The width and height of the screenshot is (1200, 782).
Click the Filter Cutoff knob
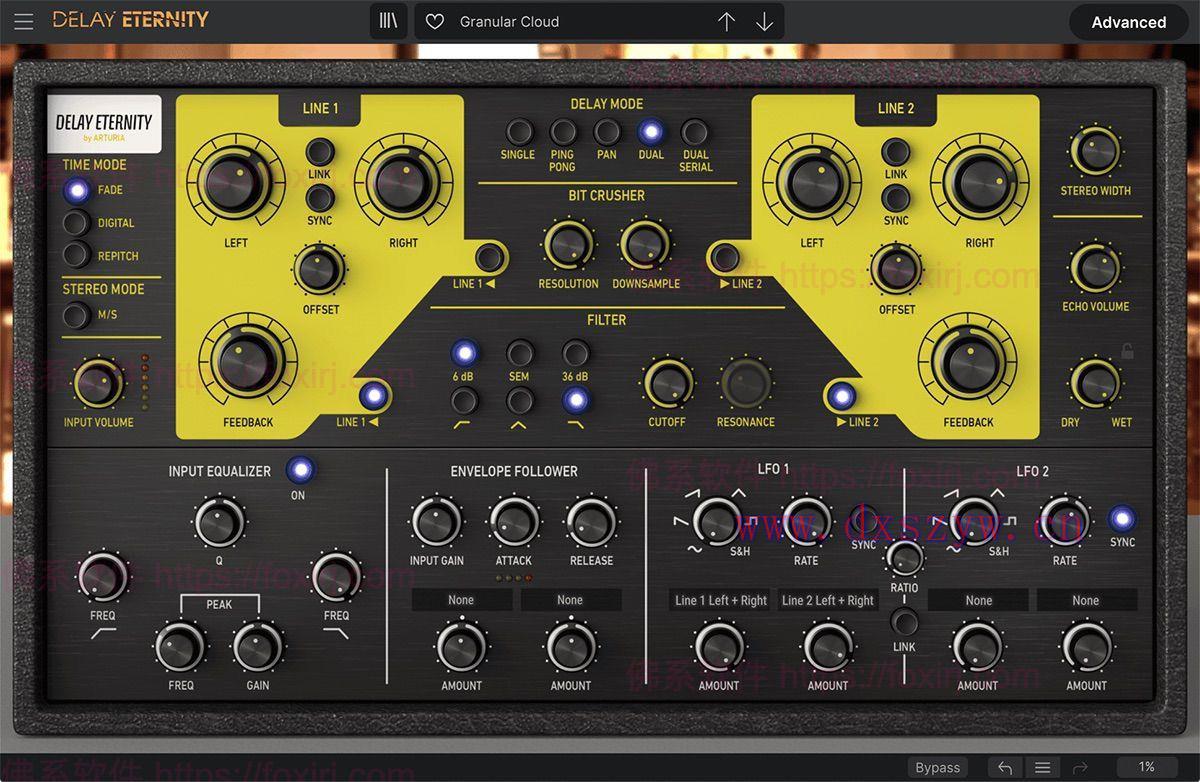pos(668,383)
